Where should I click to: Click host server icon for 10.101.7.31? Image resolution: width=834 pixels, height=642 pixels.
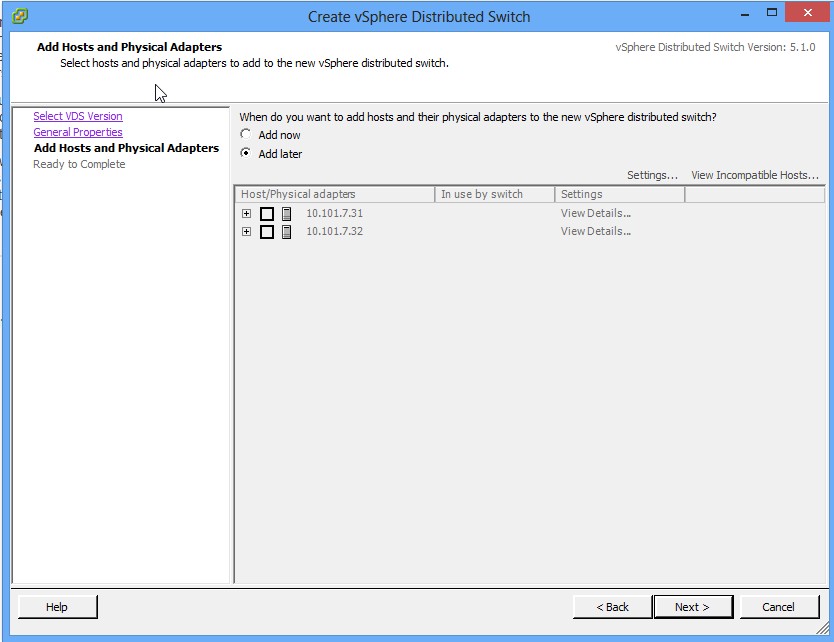point(287,214)
